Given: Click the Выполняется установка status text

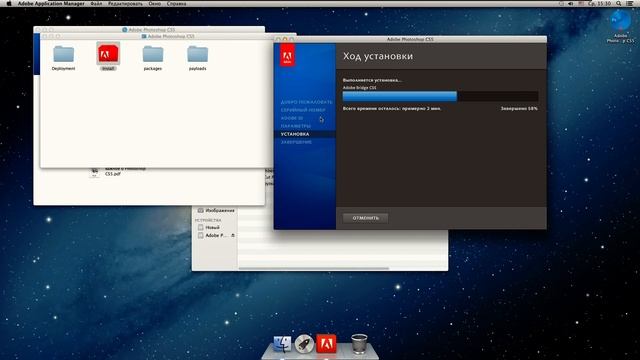Looking at the screenshot, I should (372, 80).
